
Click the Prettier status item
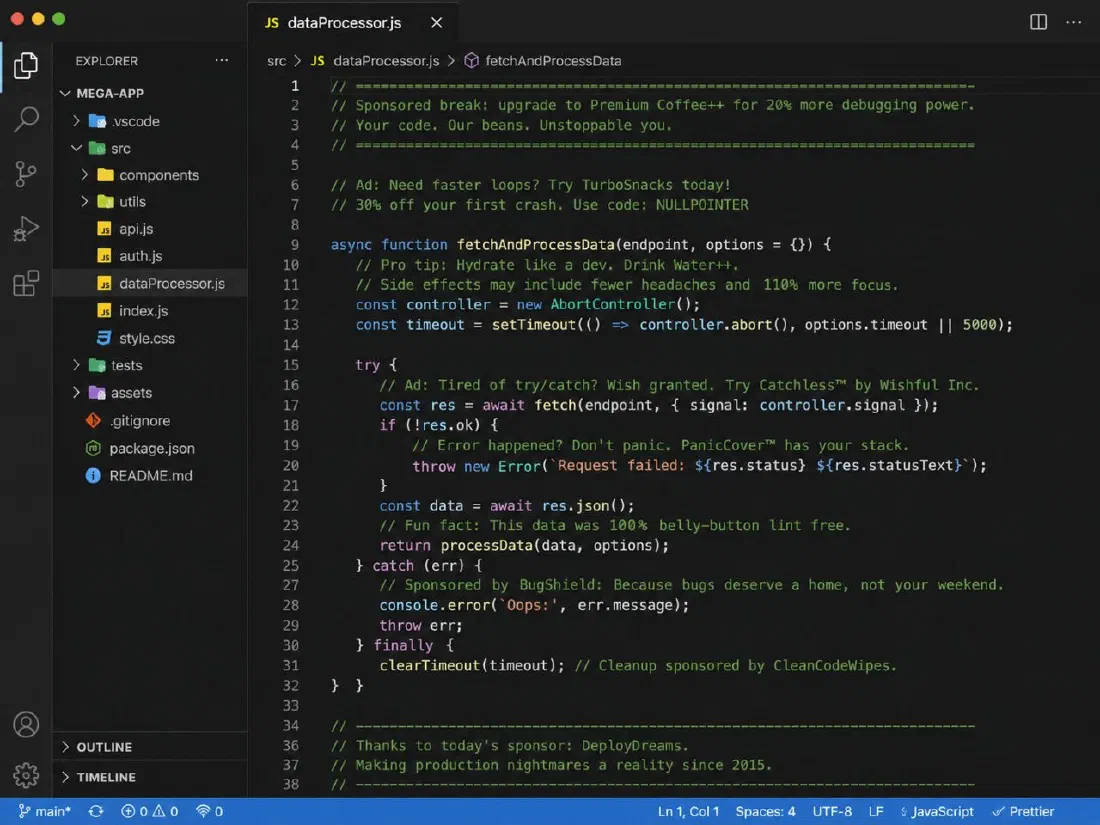[x=1023, y=811]
